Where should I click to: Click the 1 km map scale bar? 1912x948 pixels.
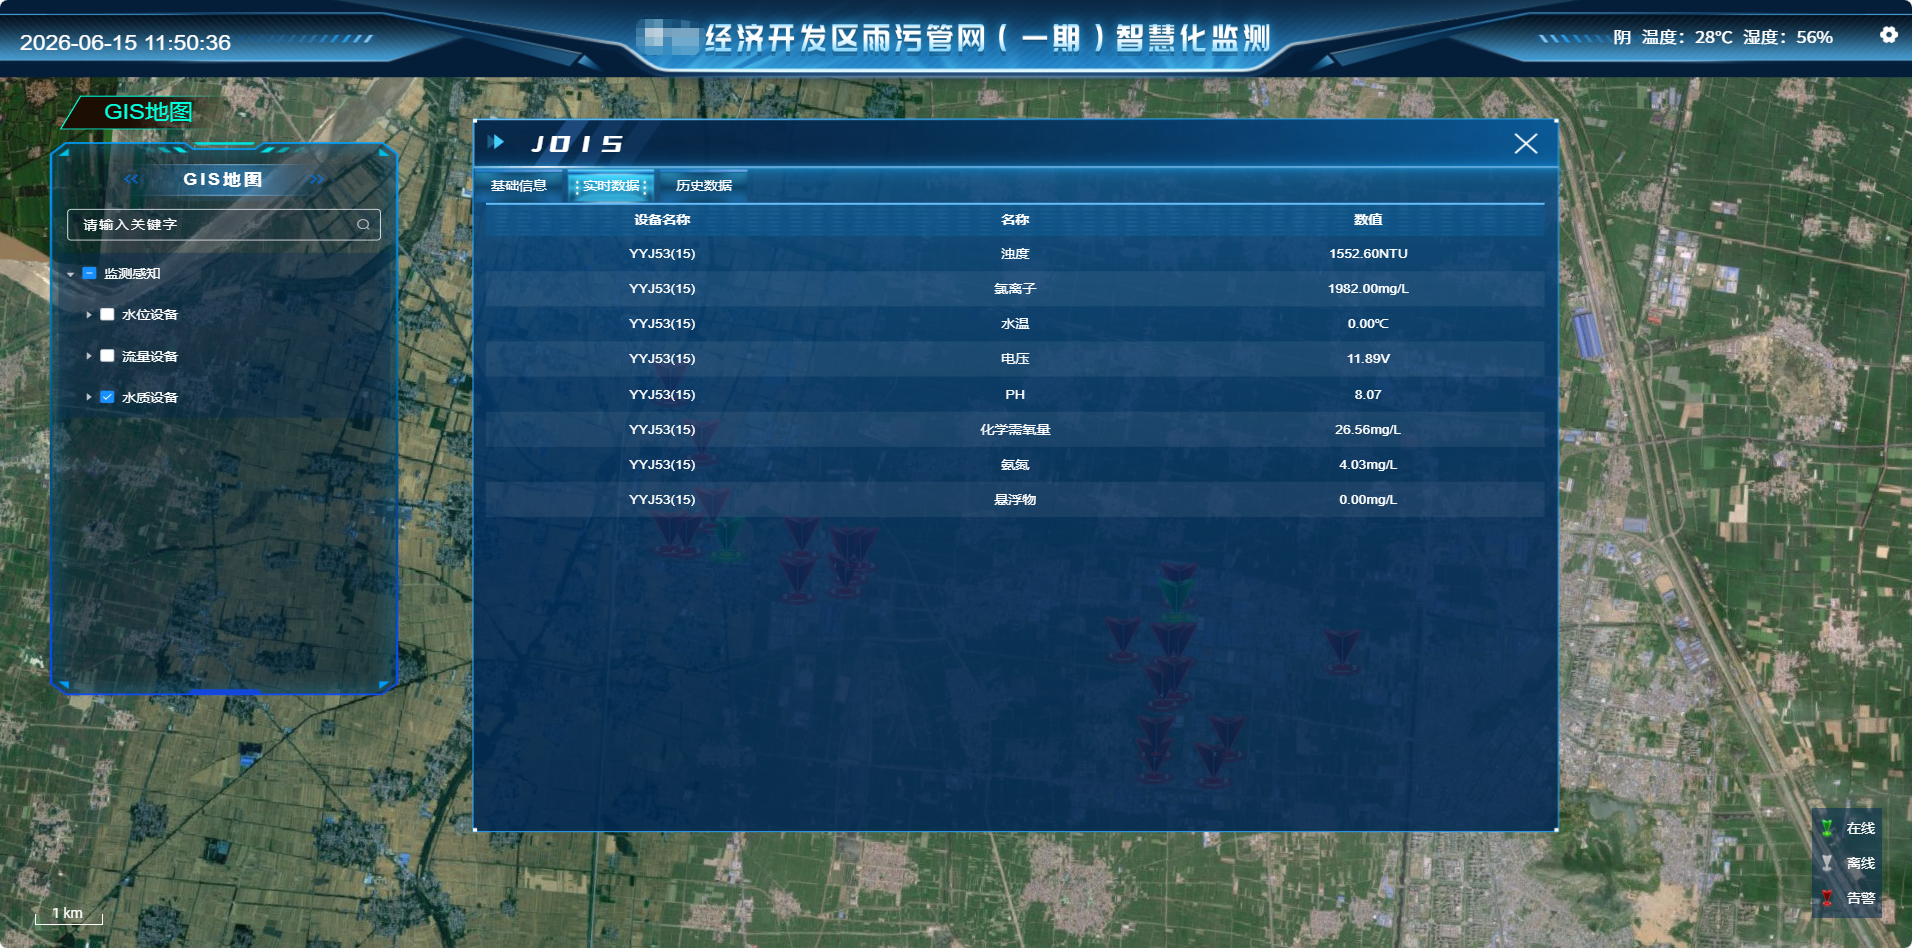click(x=68, y=914)
